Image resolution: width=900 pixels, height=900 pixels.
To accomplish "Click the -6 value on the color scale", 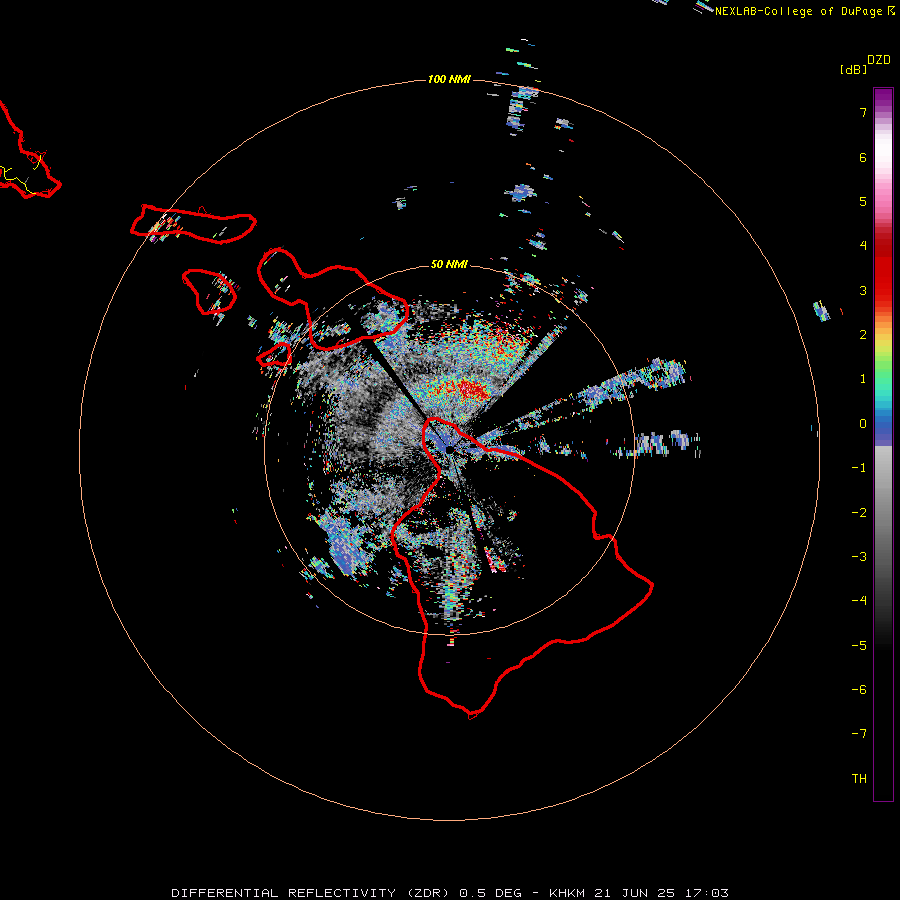I will (859, 690).
